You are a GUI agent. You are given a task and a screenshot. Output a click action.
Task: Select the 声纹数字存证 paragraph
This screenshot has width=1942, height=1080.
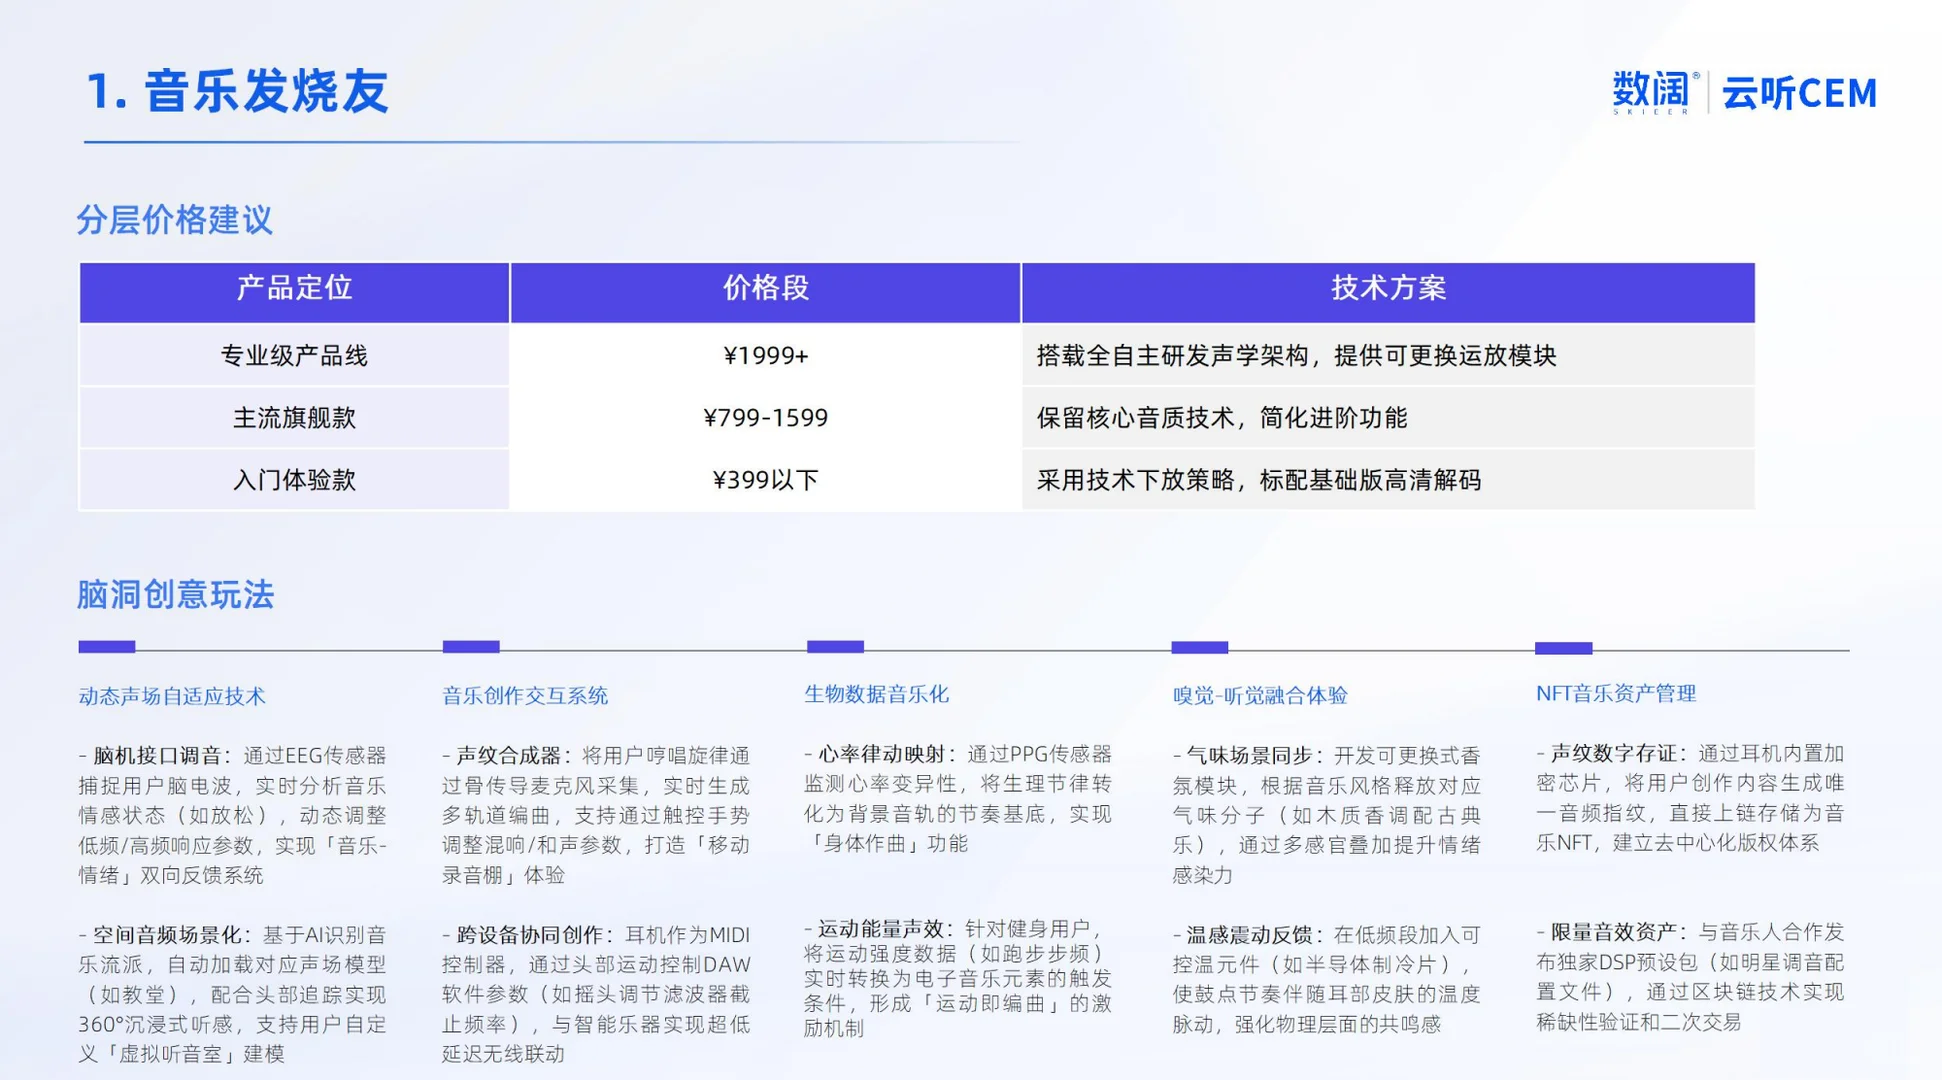(1691, 798)
